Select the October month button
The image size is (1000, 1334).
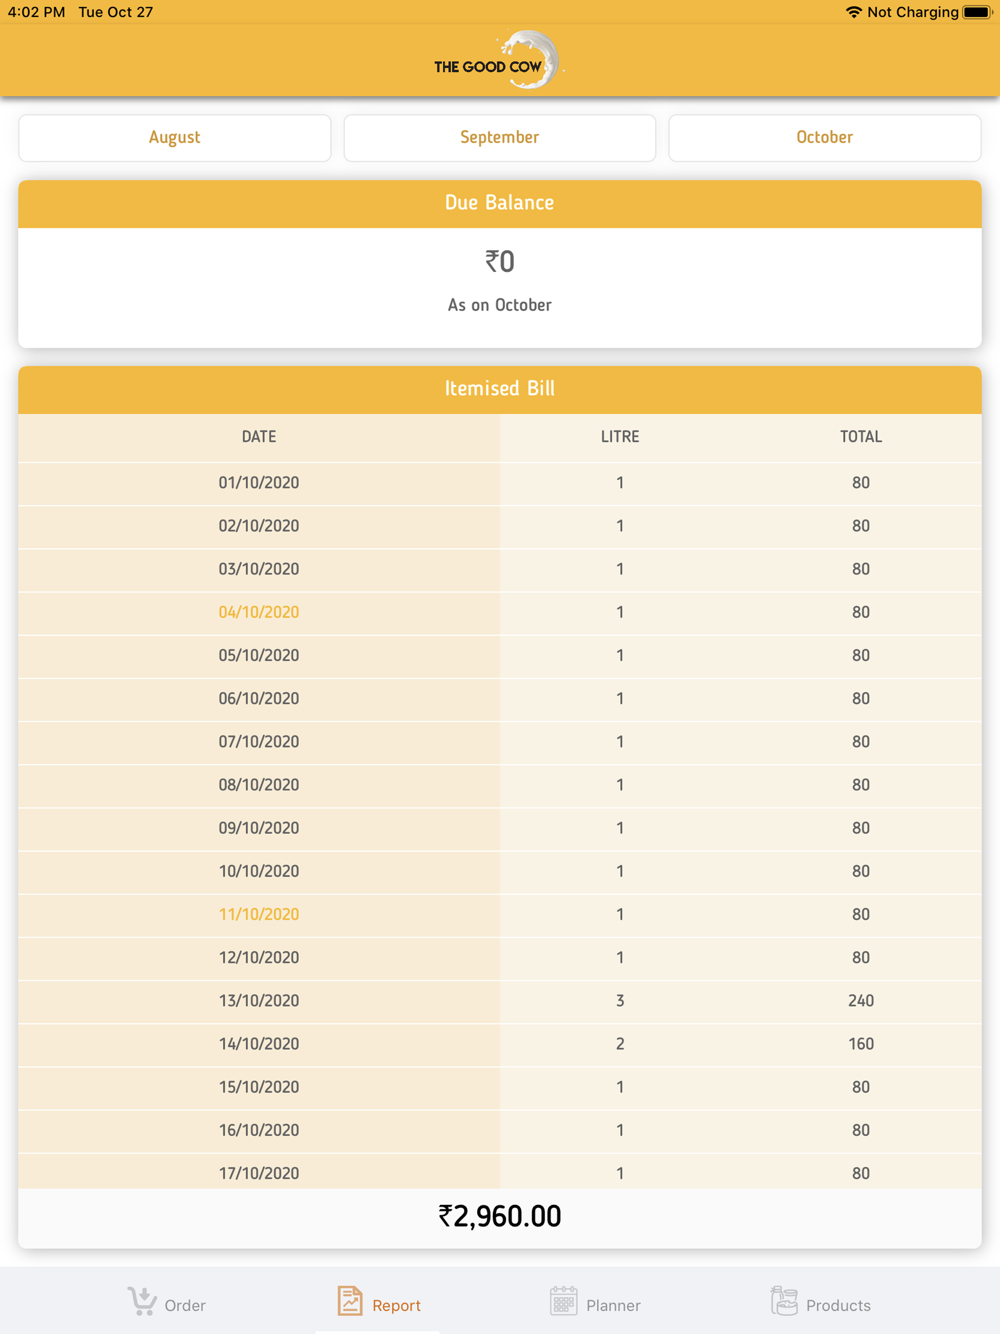[825, 137]
